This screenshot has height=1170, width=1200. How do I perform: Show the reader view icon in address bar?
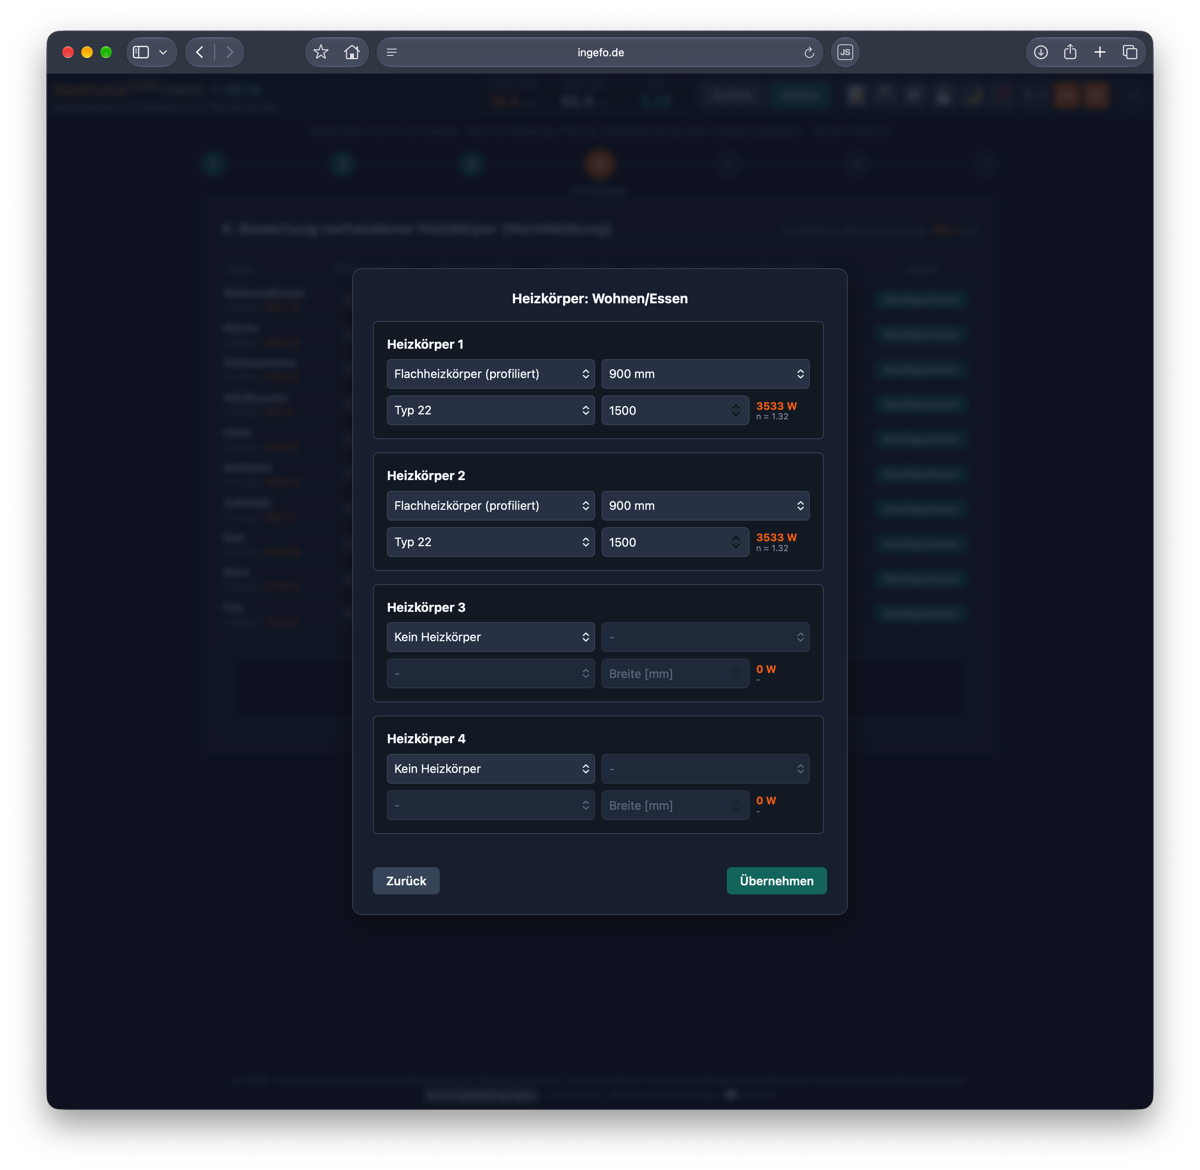click(392, 52)
